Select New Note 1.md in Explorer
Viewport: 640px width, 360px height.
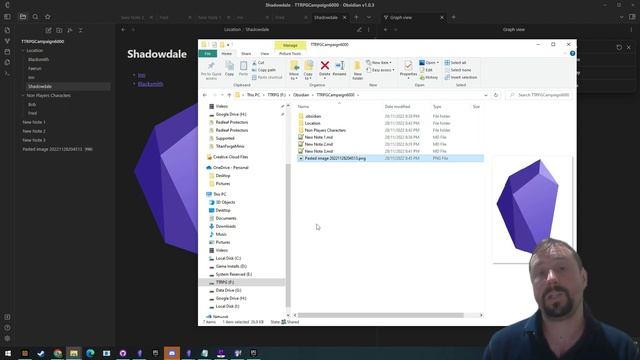coord(318,137)
